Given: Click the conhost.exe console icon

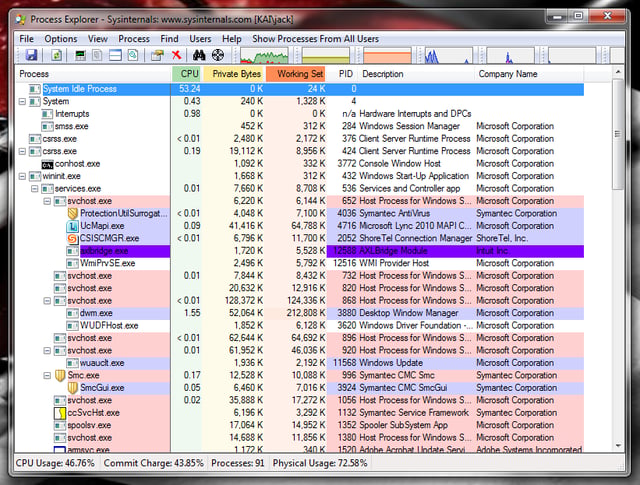Looking at the screenshot, I should 47,164.
